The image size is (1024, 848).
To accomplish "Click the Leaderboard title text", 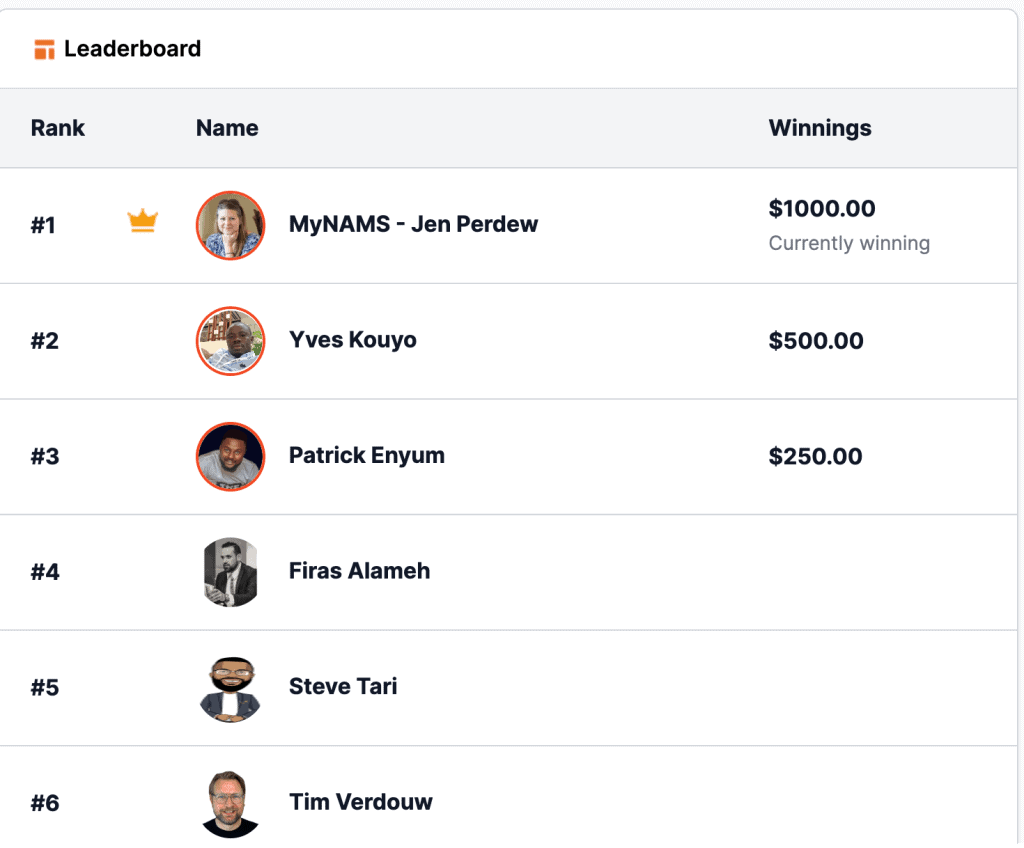I will pyautogui.click(x=132, y=48).
